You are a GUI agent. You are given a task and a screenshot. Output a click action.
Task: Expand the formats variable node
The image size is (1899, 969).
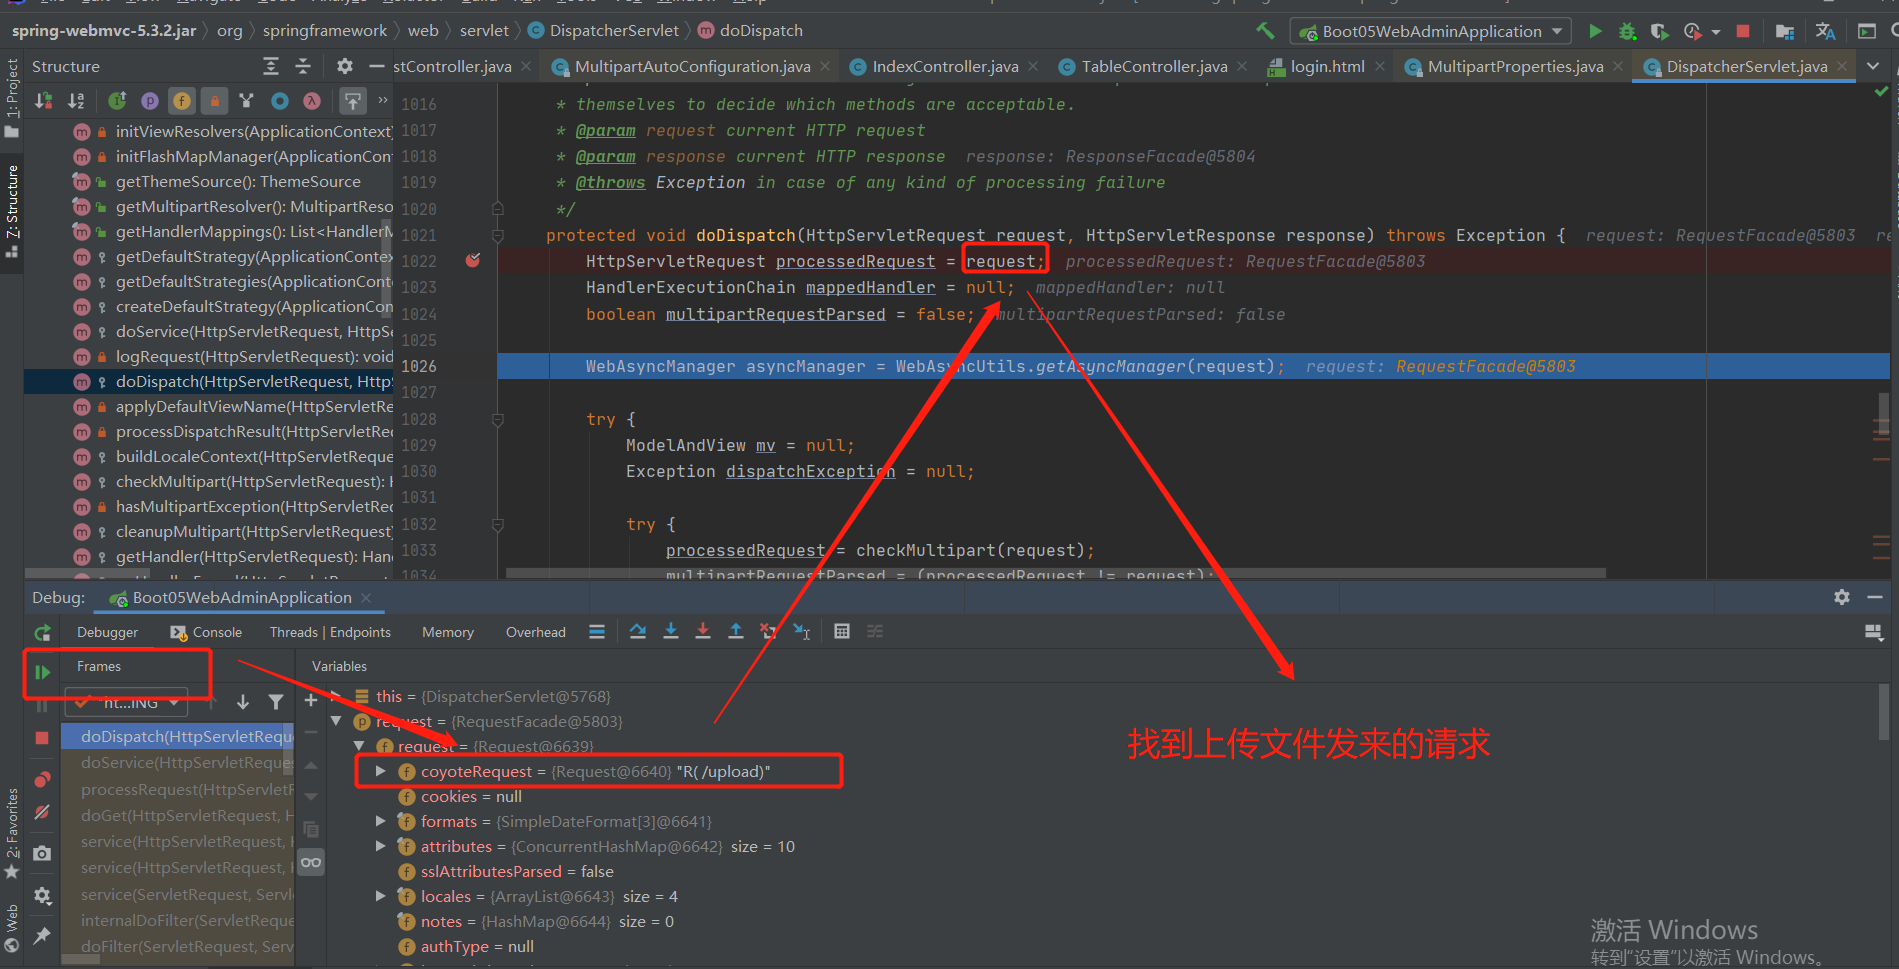[x=380, y=821]
